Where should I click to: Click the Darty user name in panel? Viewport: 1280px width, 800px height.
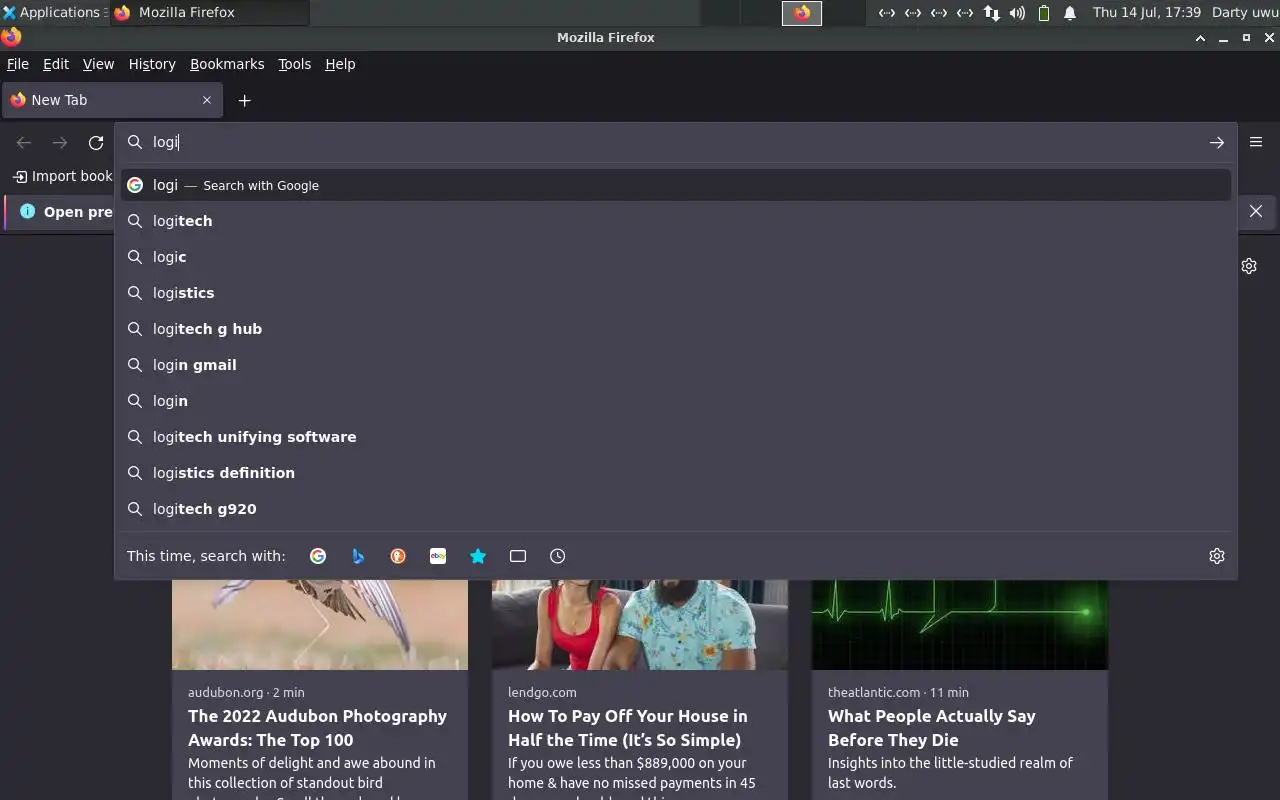[x=1245, y=13]
